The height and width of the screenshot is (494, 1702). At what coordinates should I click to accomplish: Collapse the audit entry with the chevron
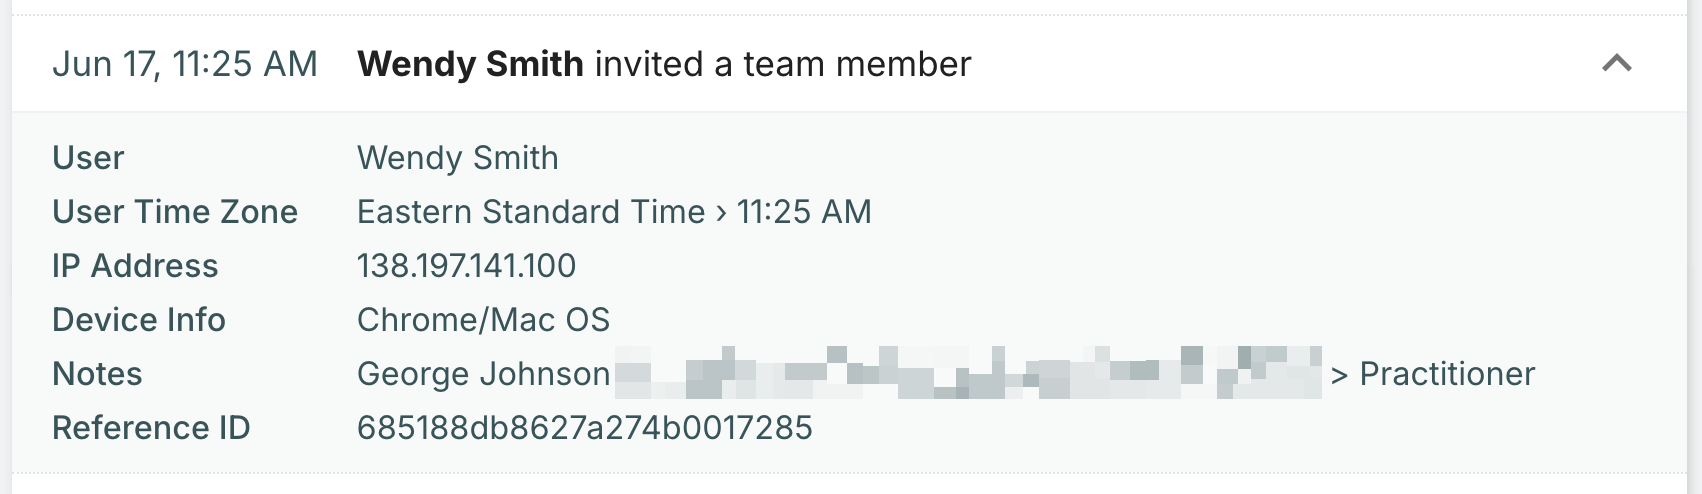[1616, 63]
